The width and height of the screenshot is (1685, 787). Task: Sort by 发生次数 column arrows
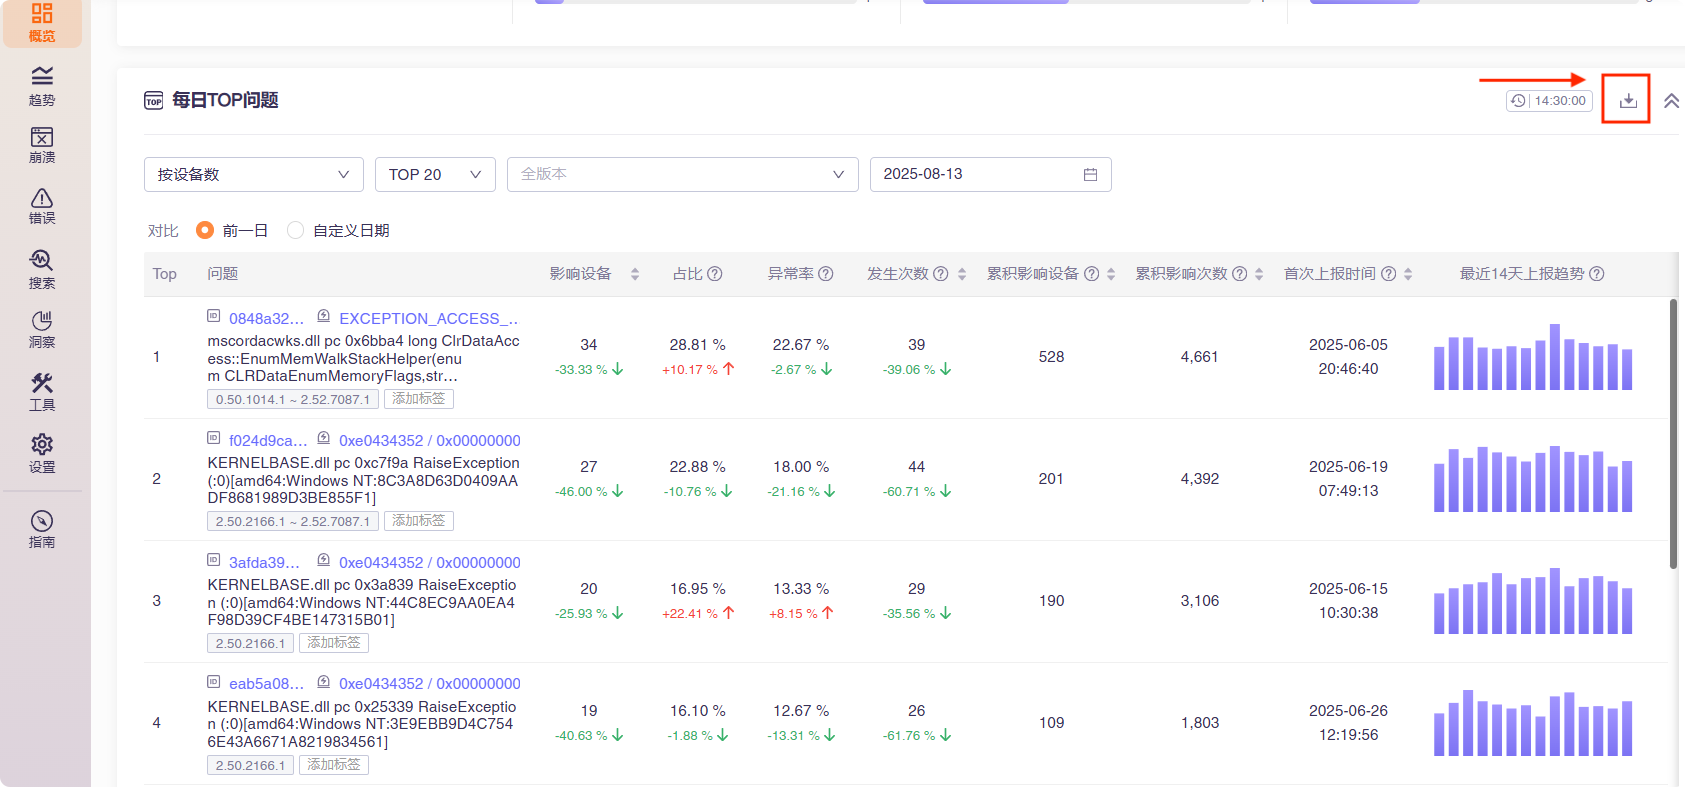coord(962,274)
